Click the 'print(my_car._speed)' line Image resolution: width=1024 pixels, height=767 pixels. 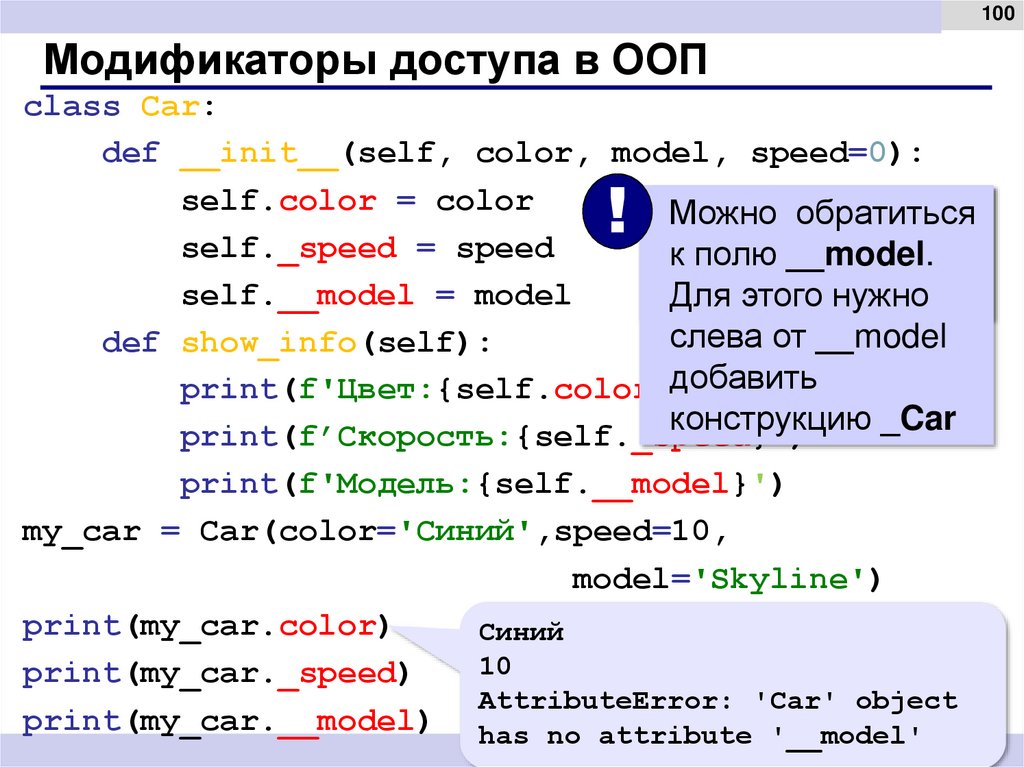point(216,674)
